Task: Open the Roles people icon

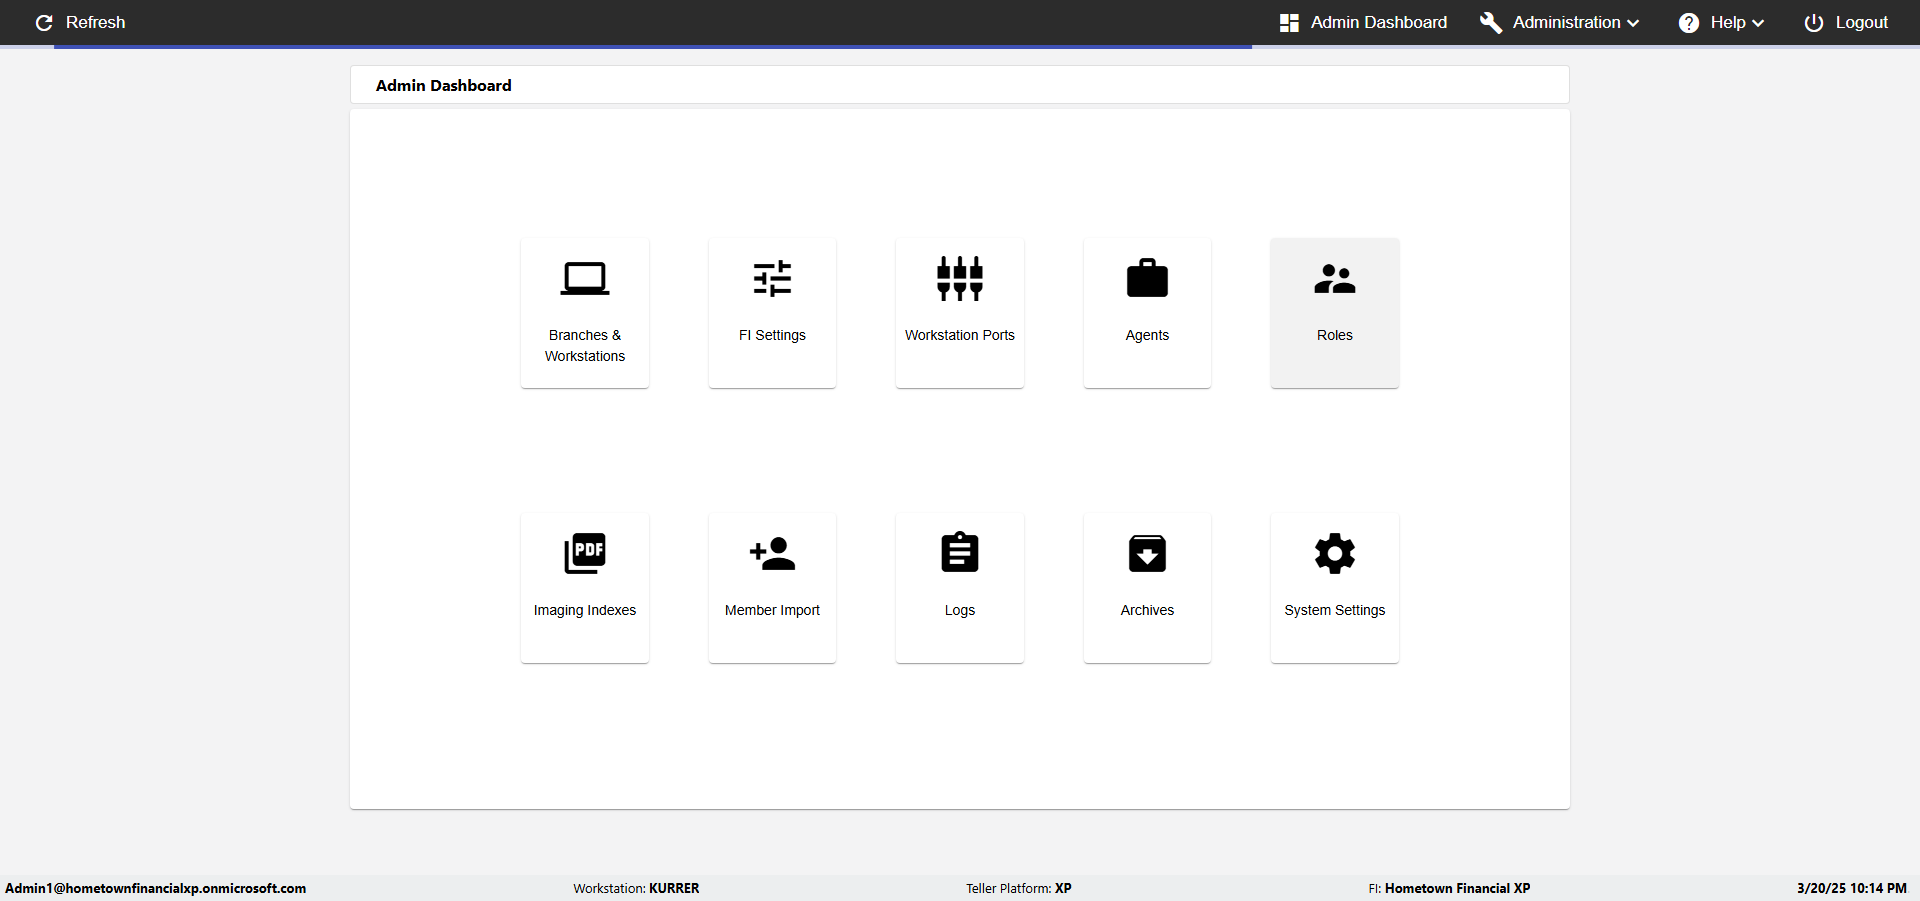Action: click(x=1335, y=279)
